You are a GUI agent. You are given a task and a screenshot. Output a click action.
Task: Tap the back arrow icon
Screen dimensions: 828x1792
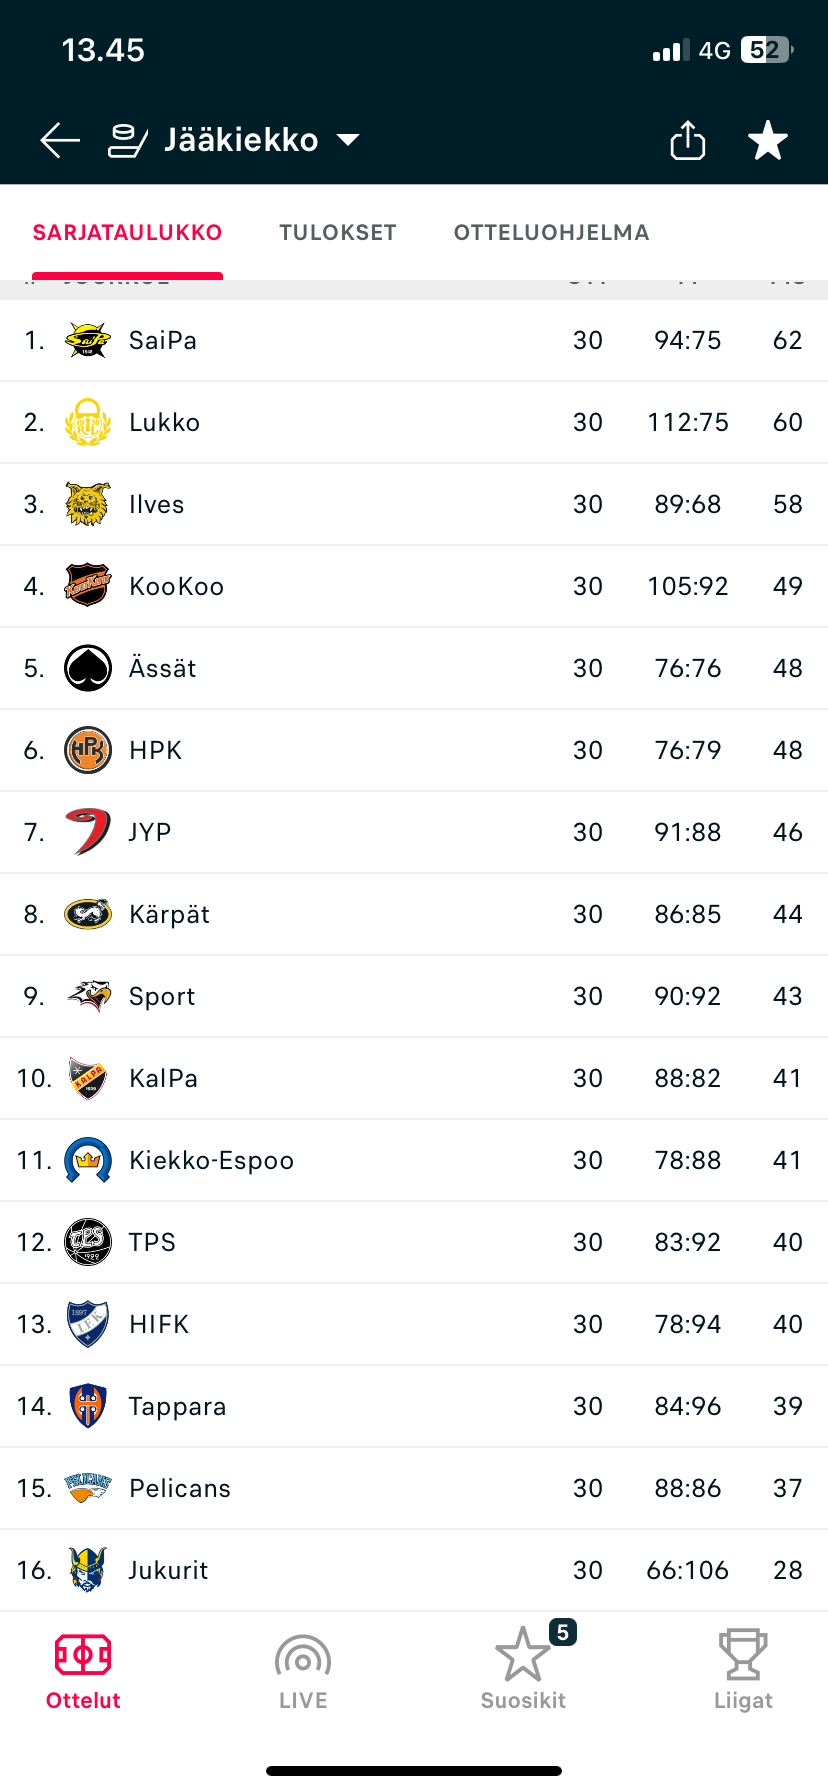click(60, 140)
